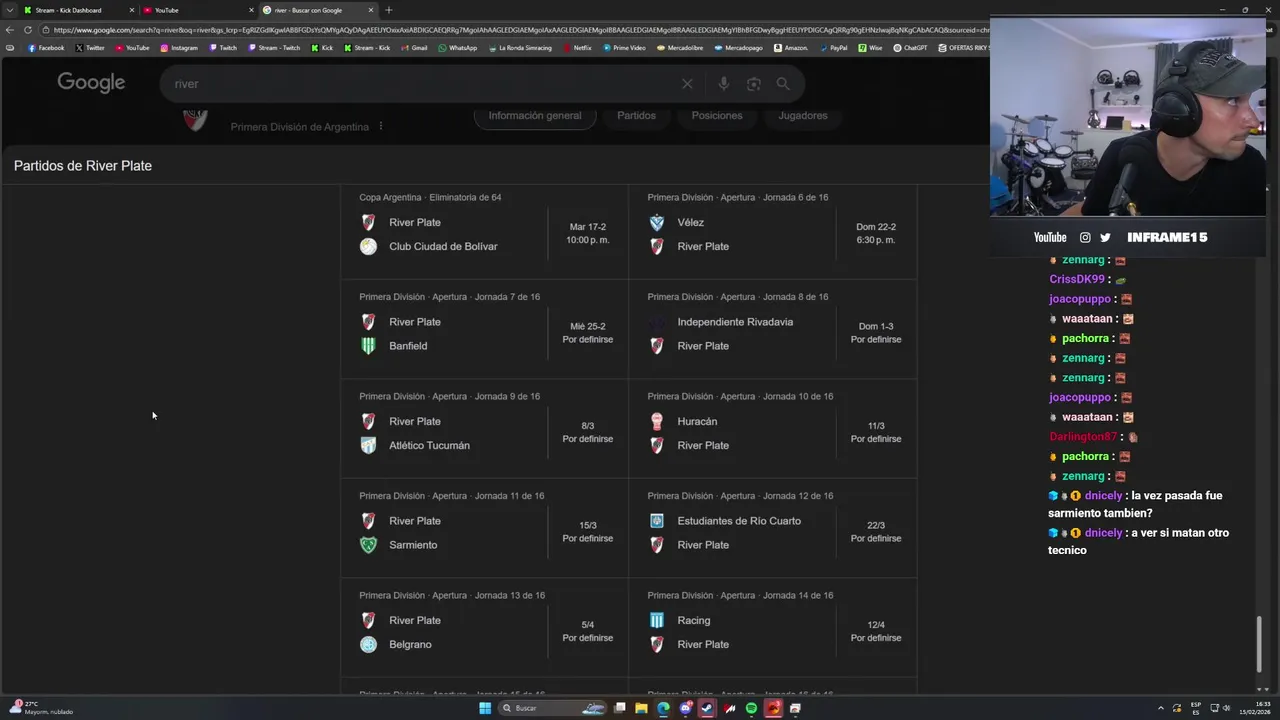This screenshot has width=1280, height=720.
Task: Select the Jugadores tab
Action: (803, 116)
